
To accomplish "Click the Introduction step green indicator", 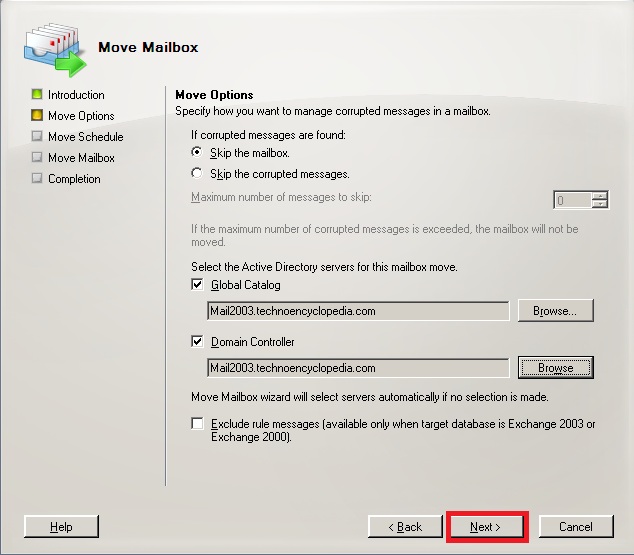I will [37, 94].
